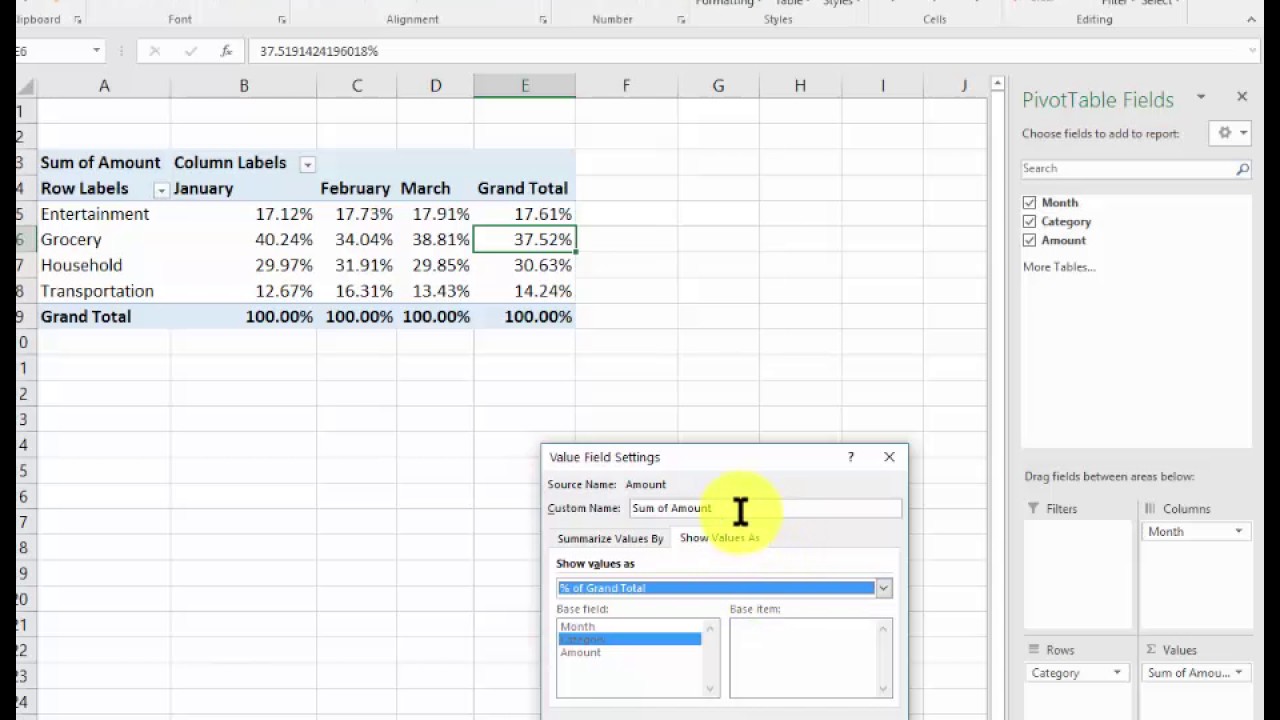Switch to Summarize Values By tab
The height and width of the screenshot is (720, 1280).
tap(610, 539)
